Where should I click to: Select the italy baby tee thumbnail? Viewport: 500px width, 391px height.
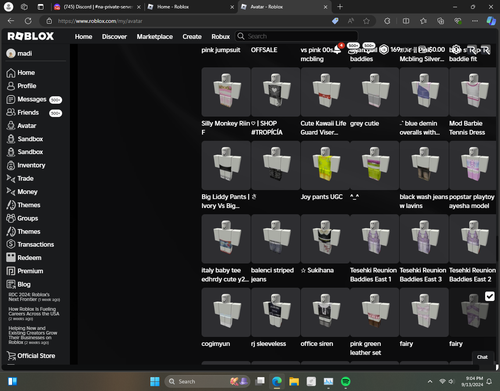[x=226, y=239]
